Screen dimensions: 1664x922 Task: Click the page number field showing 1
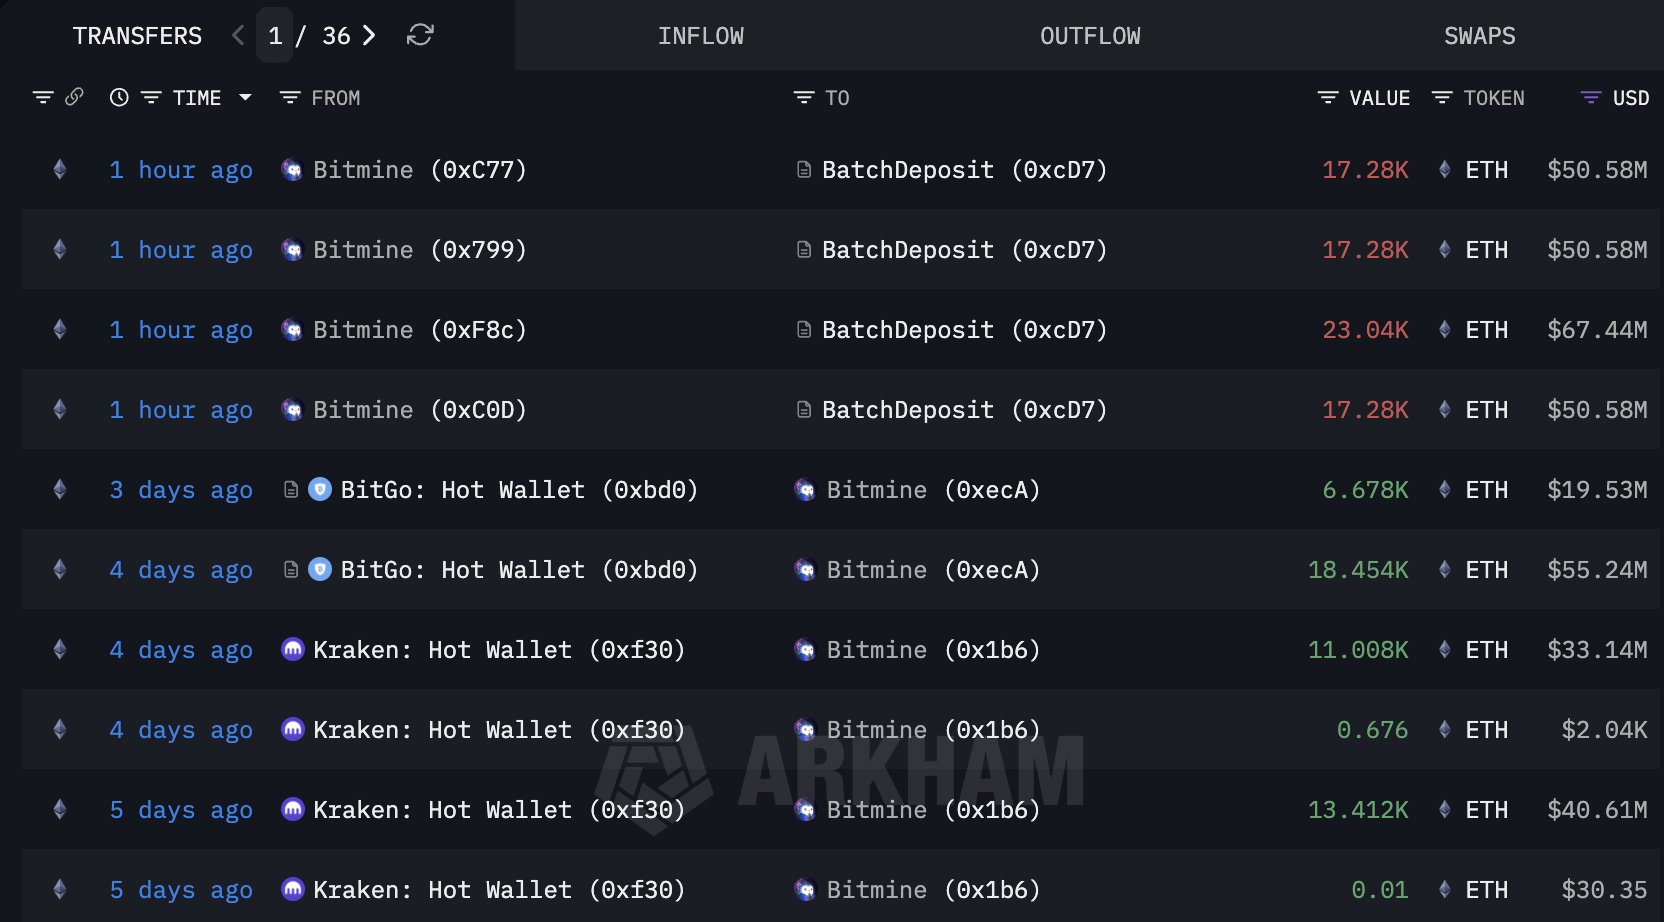(x=275, y=34)
